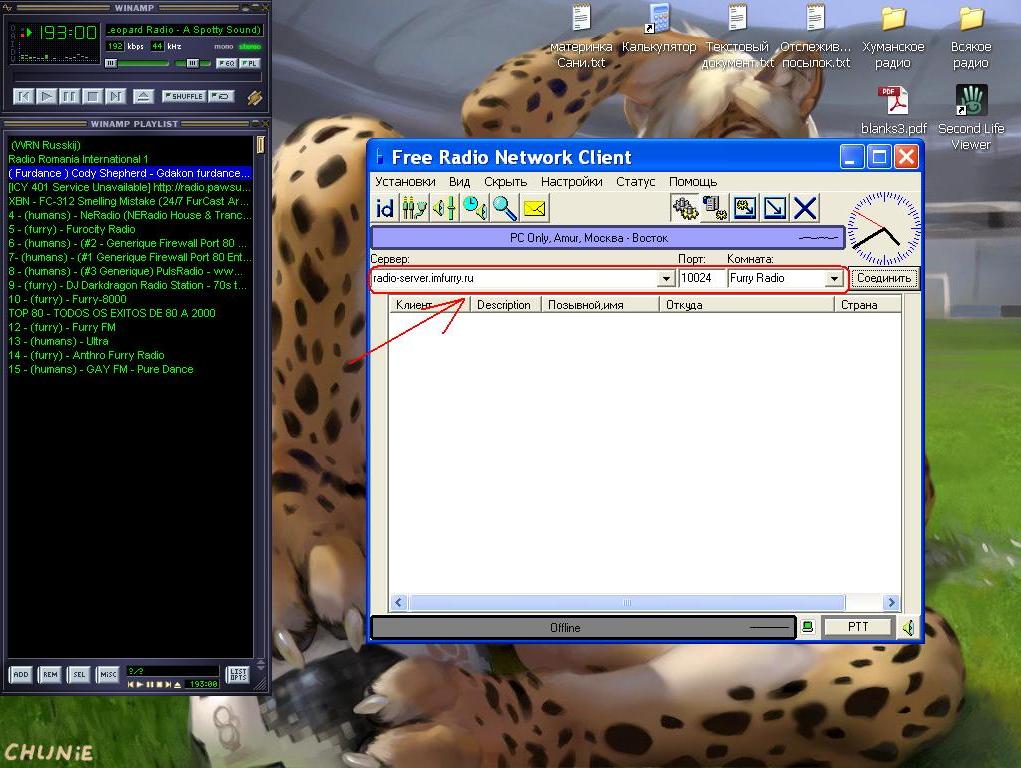Expand the Сервер server address dropdown

666,279
